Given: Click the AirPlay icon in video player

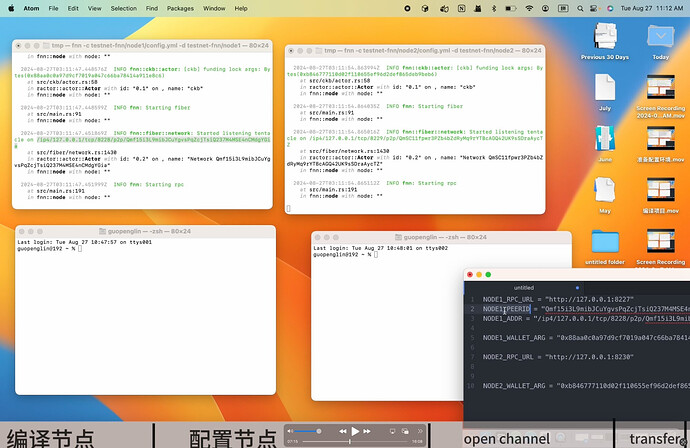Looking at the screenshot, I should coord(392,431).
